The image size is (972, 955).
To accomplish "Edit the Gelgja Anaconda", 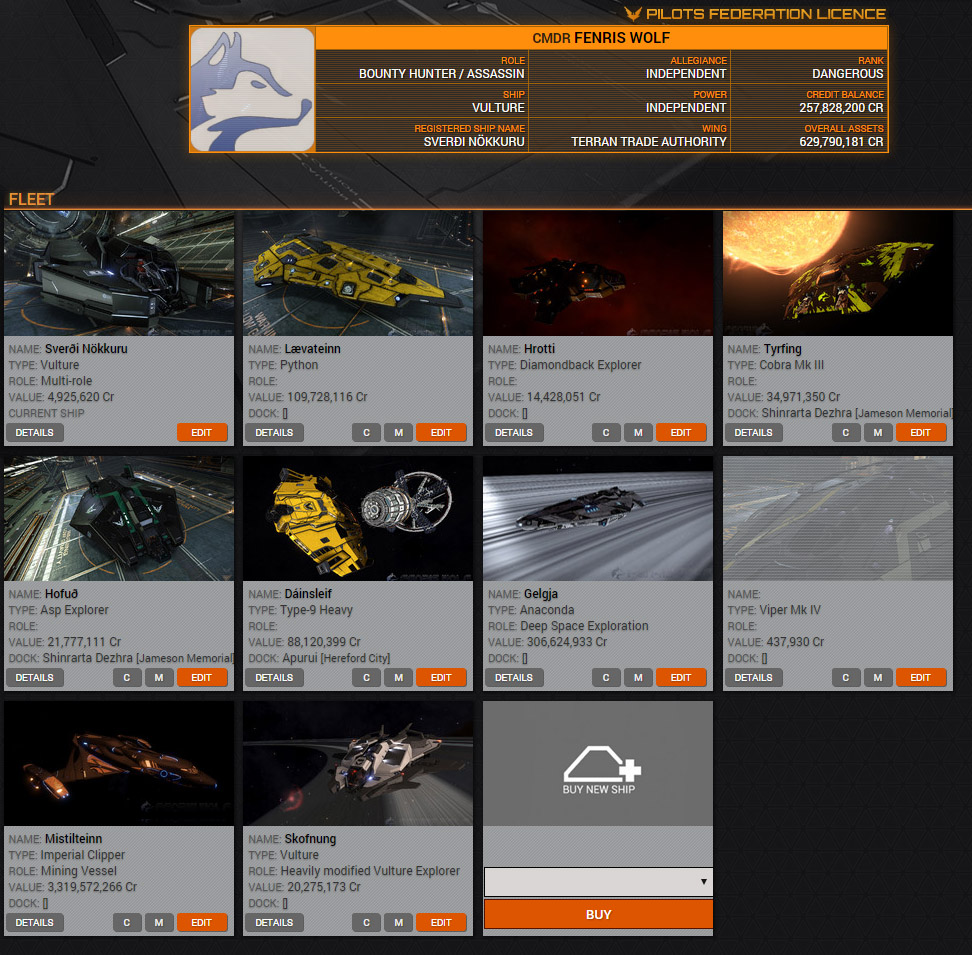I will [681, 677].
